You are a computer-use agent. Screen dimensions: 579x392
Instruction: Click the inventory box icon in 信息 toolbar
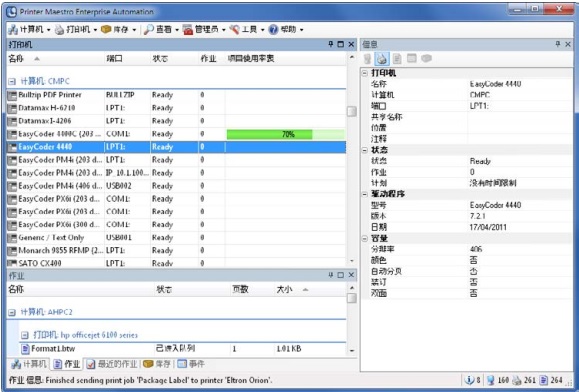pos(426,58)
